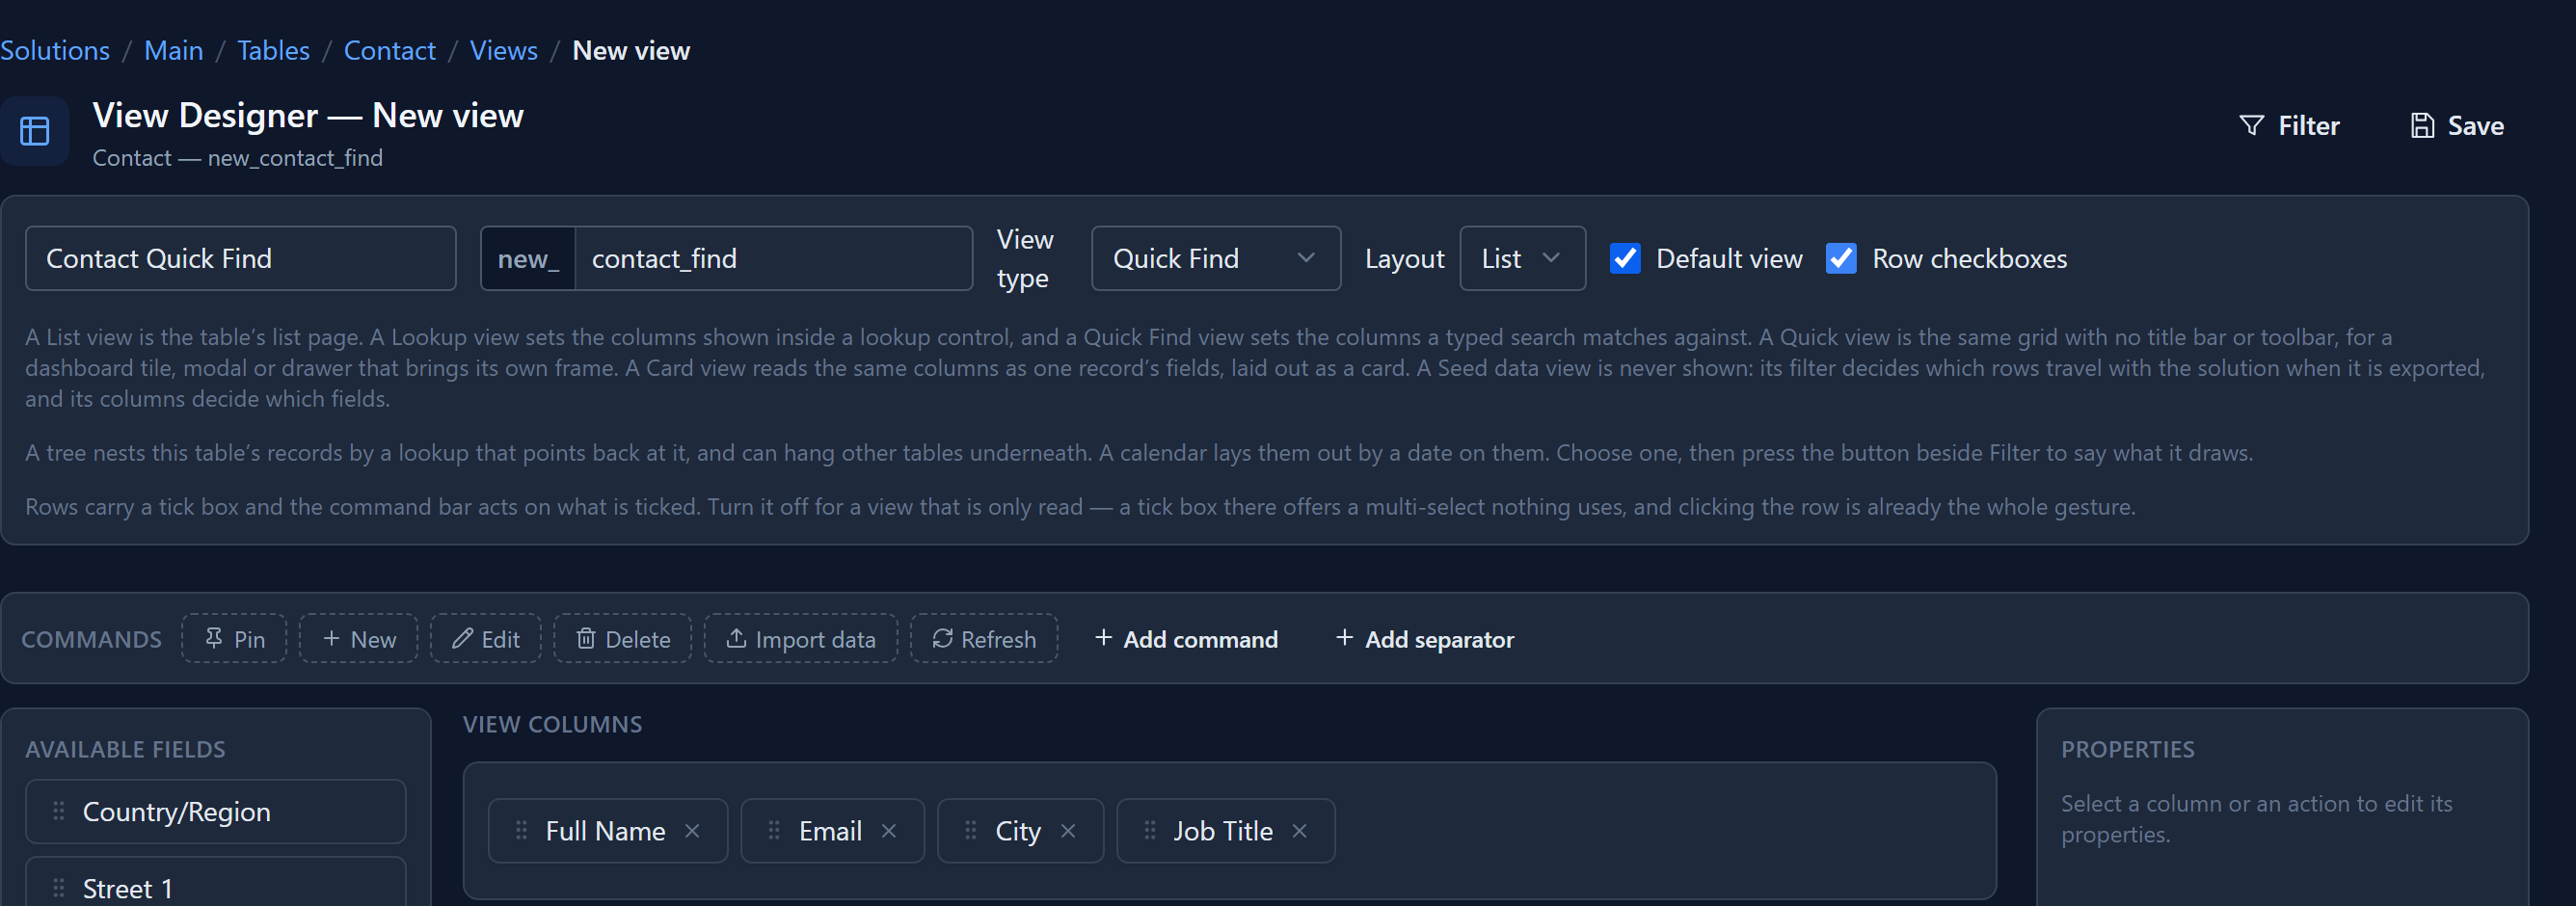Grab the Country/Region field drag handle
This screenshot has height=906, width=2576.
tap(59, 811)
